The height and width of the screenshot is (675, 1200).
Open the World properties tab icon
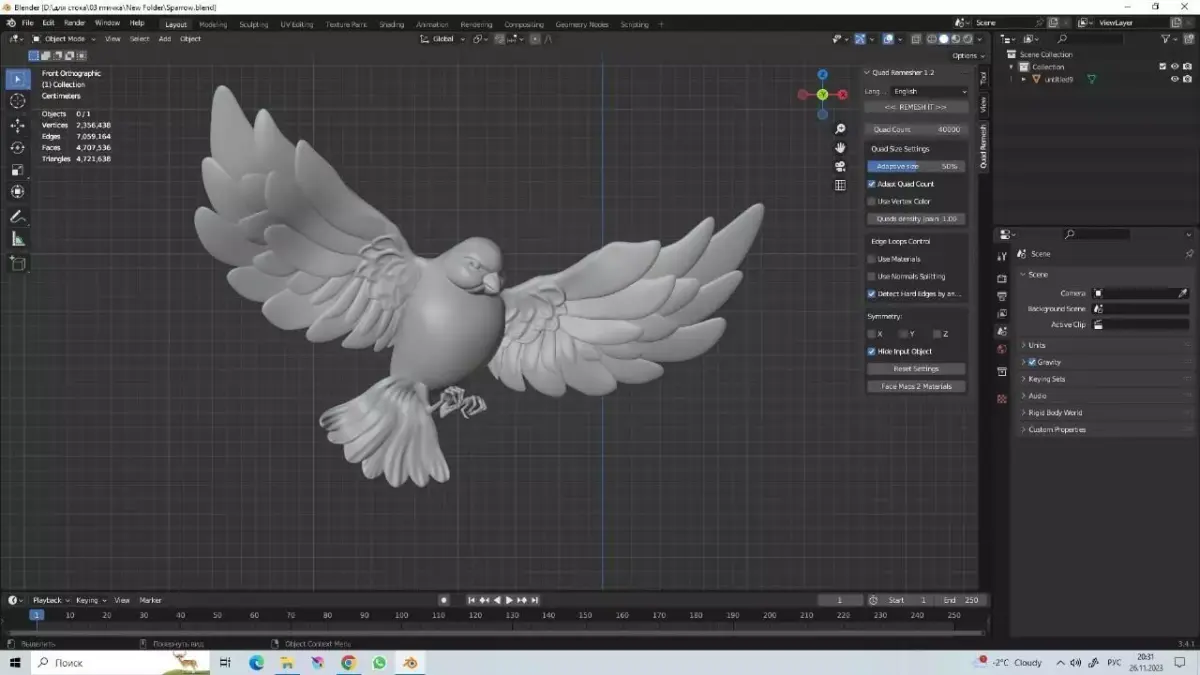1002,349
